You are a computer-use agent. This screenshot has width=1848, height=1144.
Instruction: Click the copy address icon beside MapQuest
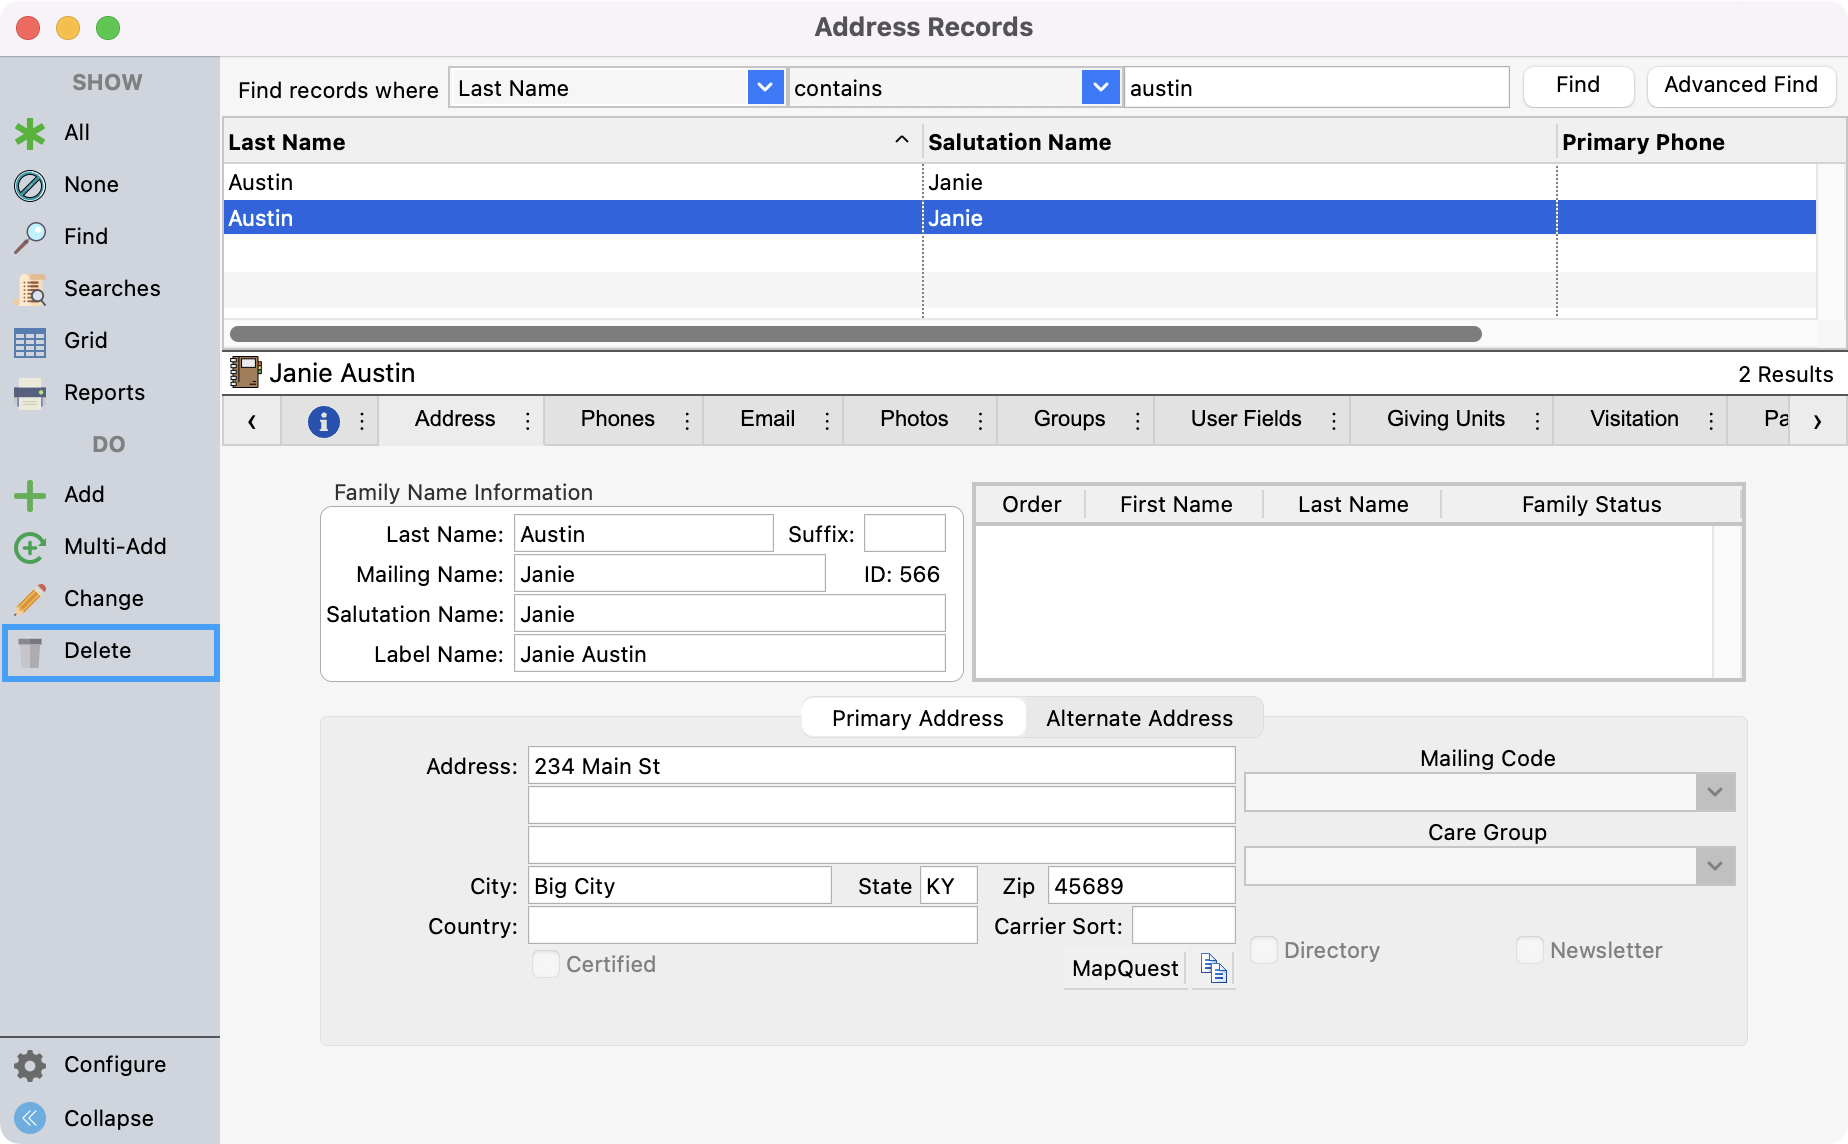(1213, 968)
